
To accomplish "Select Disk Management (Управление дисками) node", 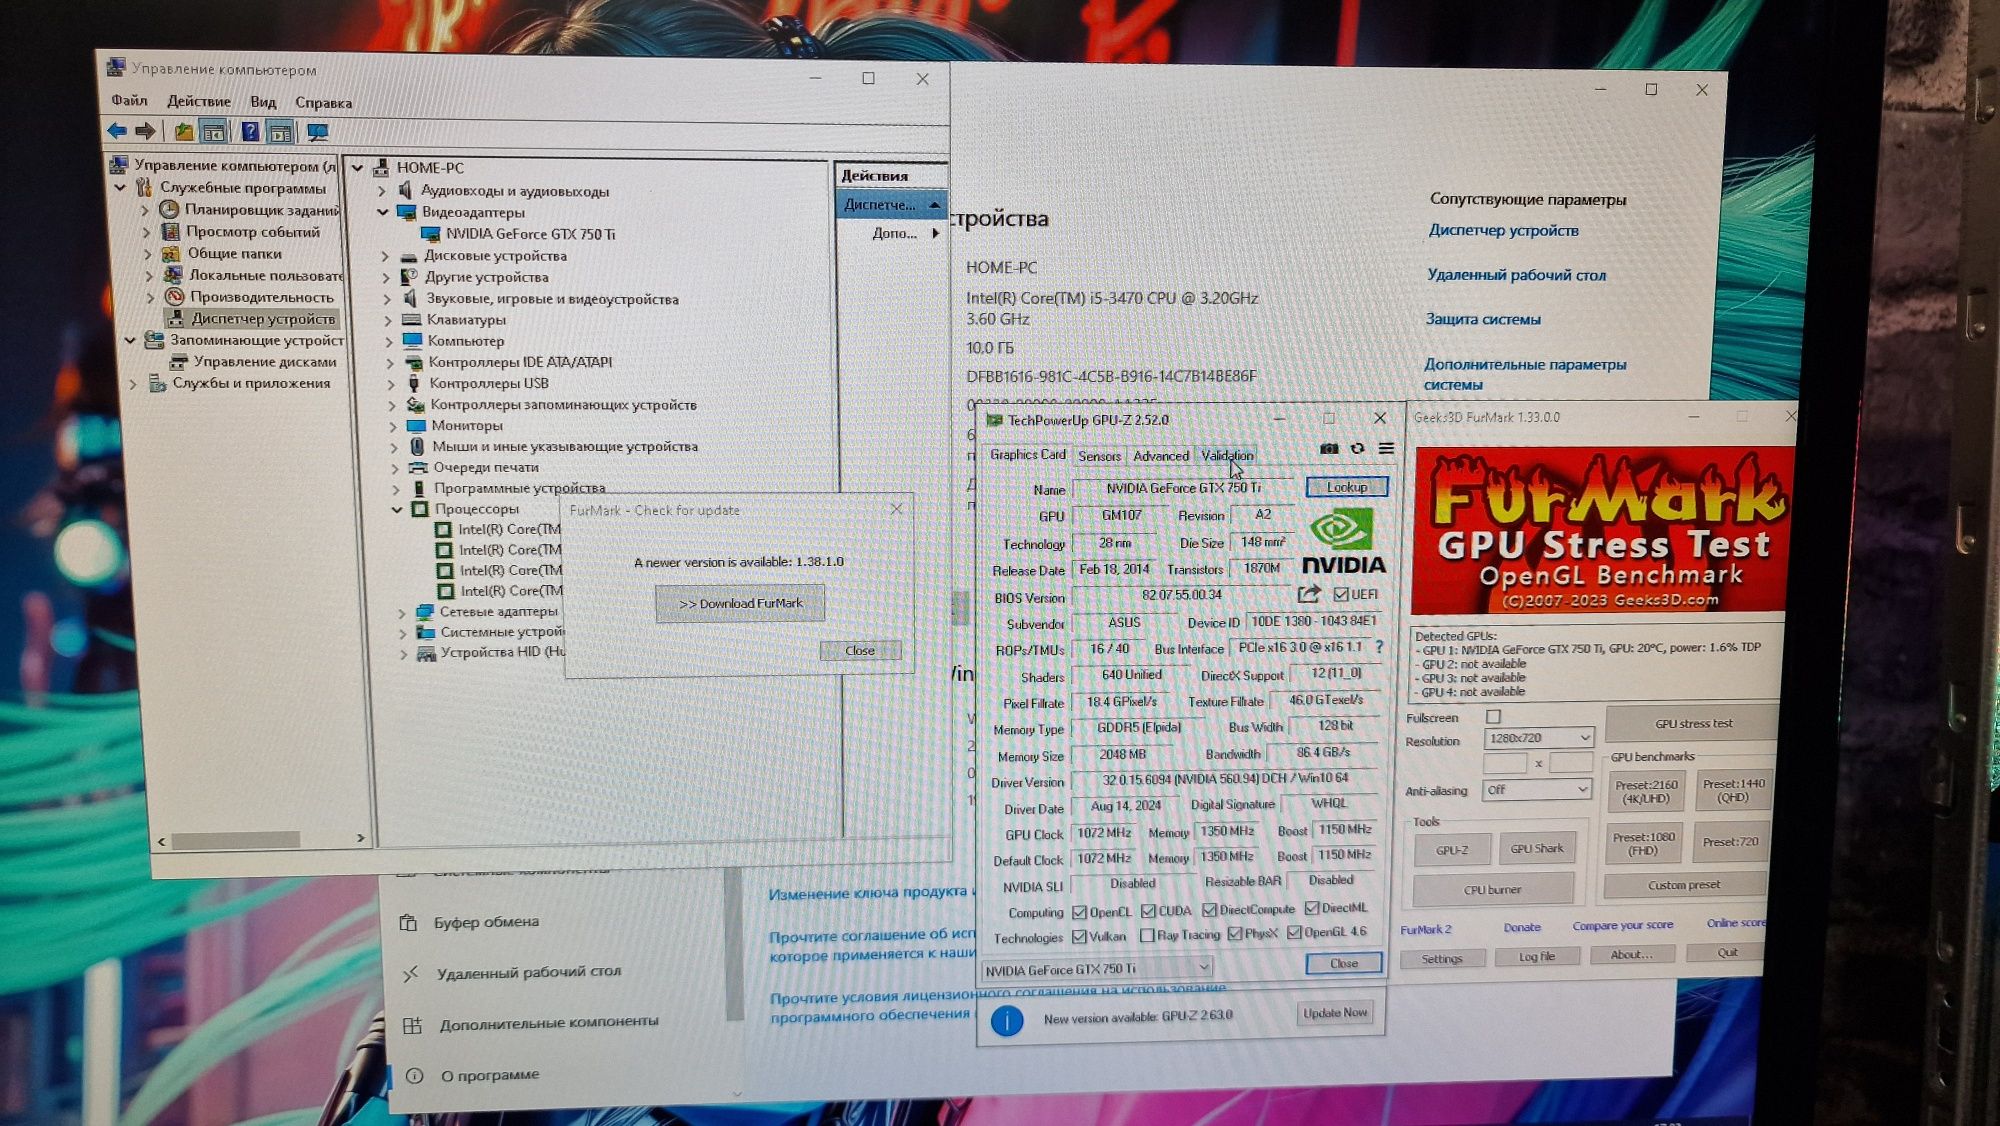I will tap(265, 361).
